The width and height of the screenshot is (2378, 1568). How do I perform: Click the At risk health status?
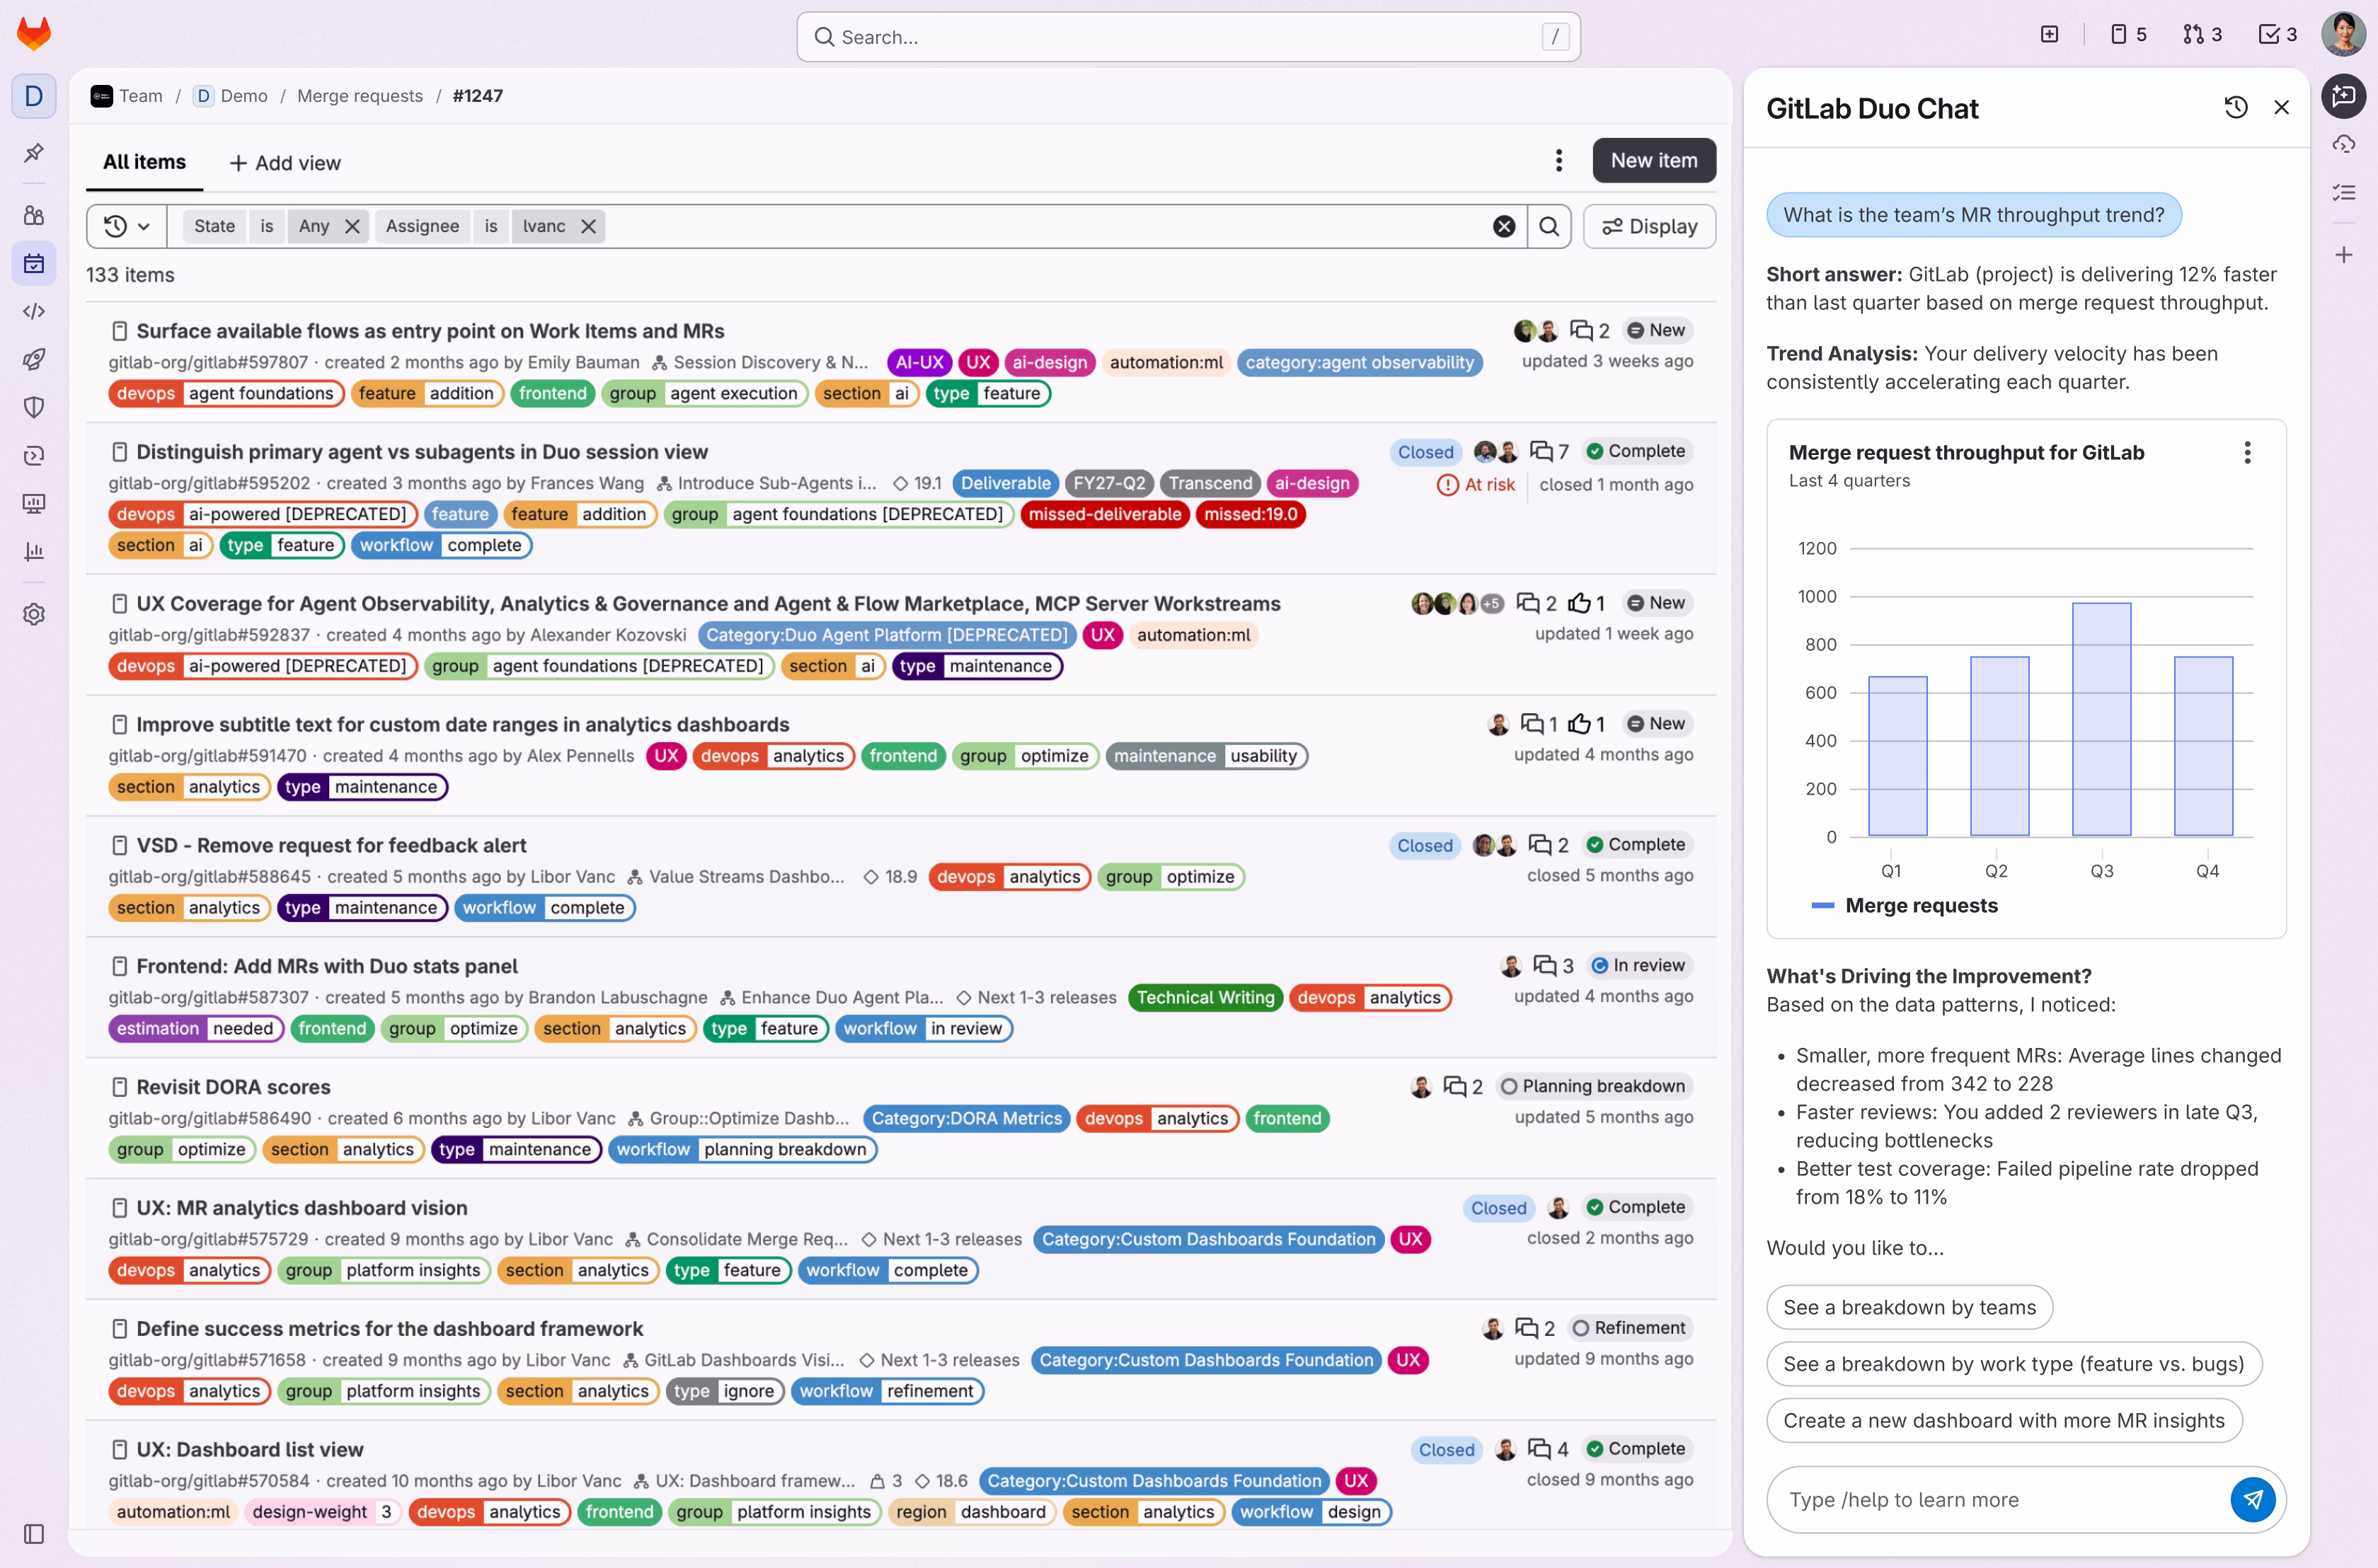(1476, 484)
